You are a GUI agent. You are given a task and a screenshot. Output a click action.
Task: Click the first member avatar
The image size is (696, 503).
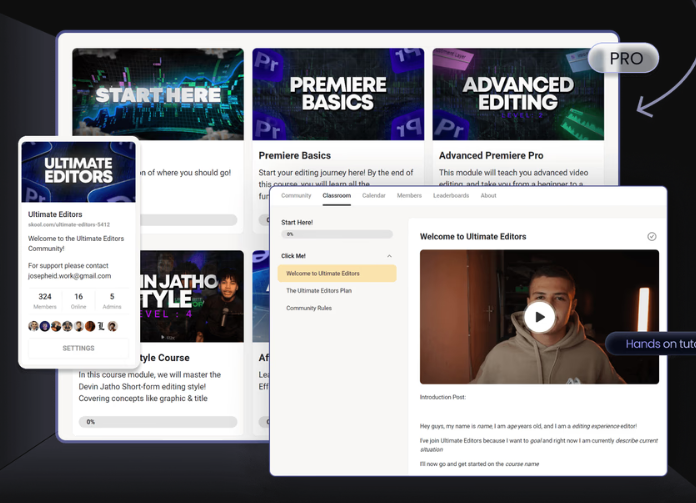(x=33, y=326)
